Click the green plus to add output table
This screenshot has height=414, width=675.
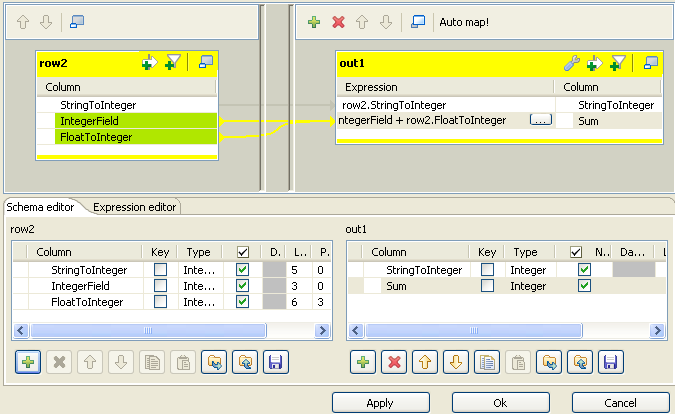(x=314, y=21)
